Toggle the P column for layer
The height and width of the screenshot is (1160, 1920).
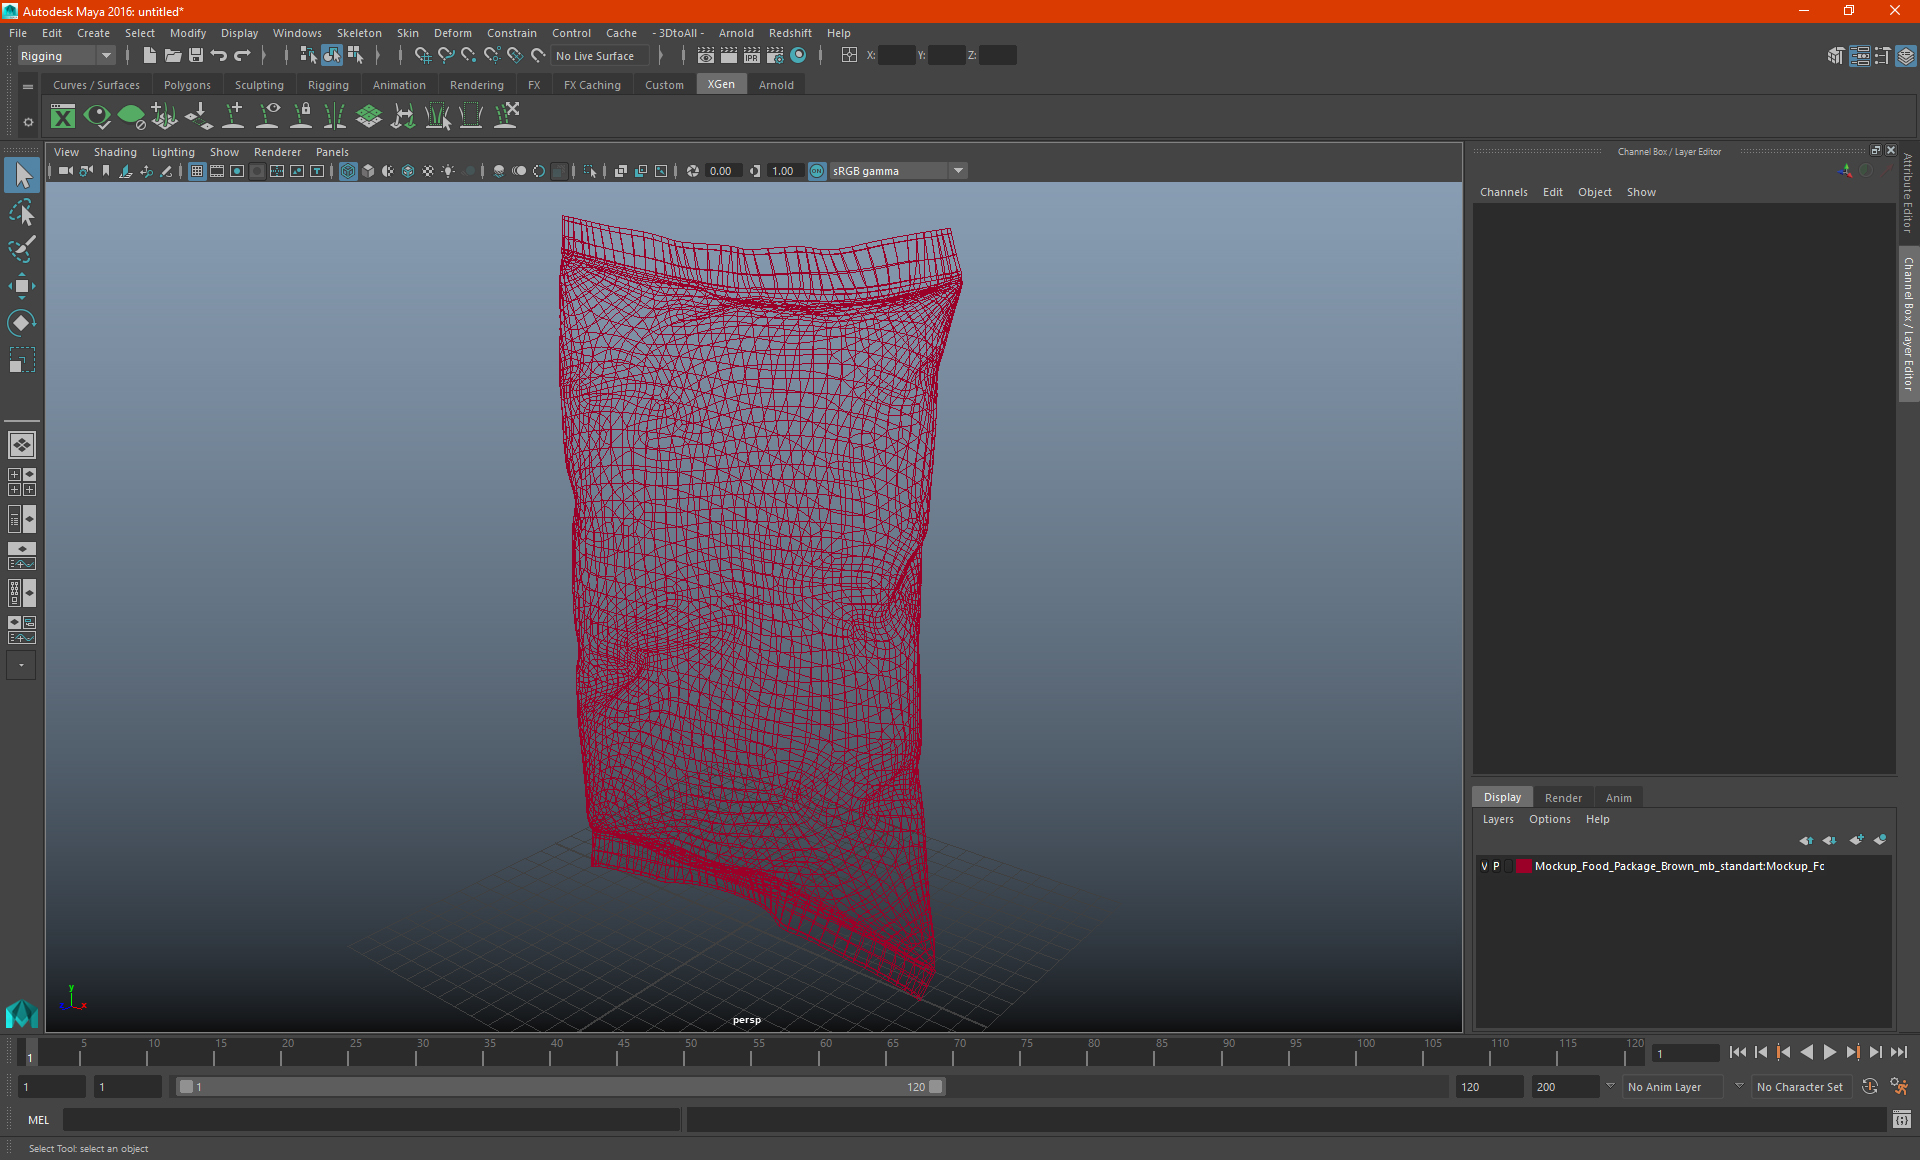[1498, 865]
